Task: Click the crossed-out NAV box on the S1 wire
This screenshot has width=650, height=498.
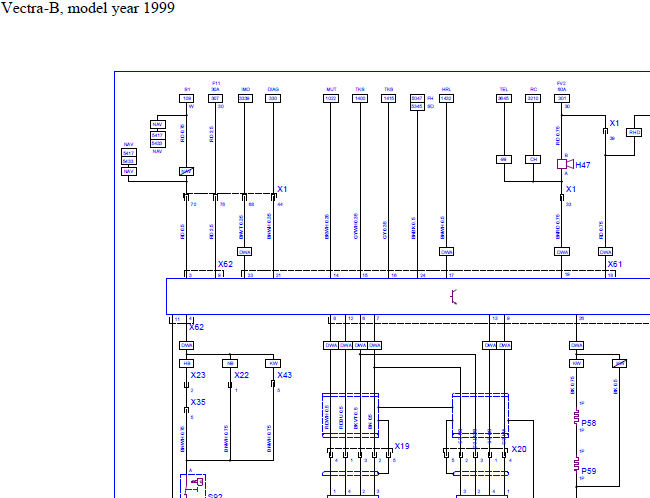Action: pos(186,171)
